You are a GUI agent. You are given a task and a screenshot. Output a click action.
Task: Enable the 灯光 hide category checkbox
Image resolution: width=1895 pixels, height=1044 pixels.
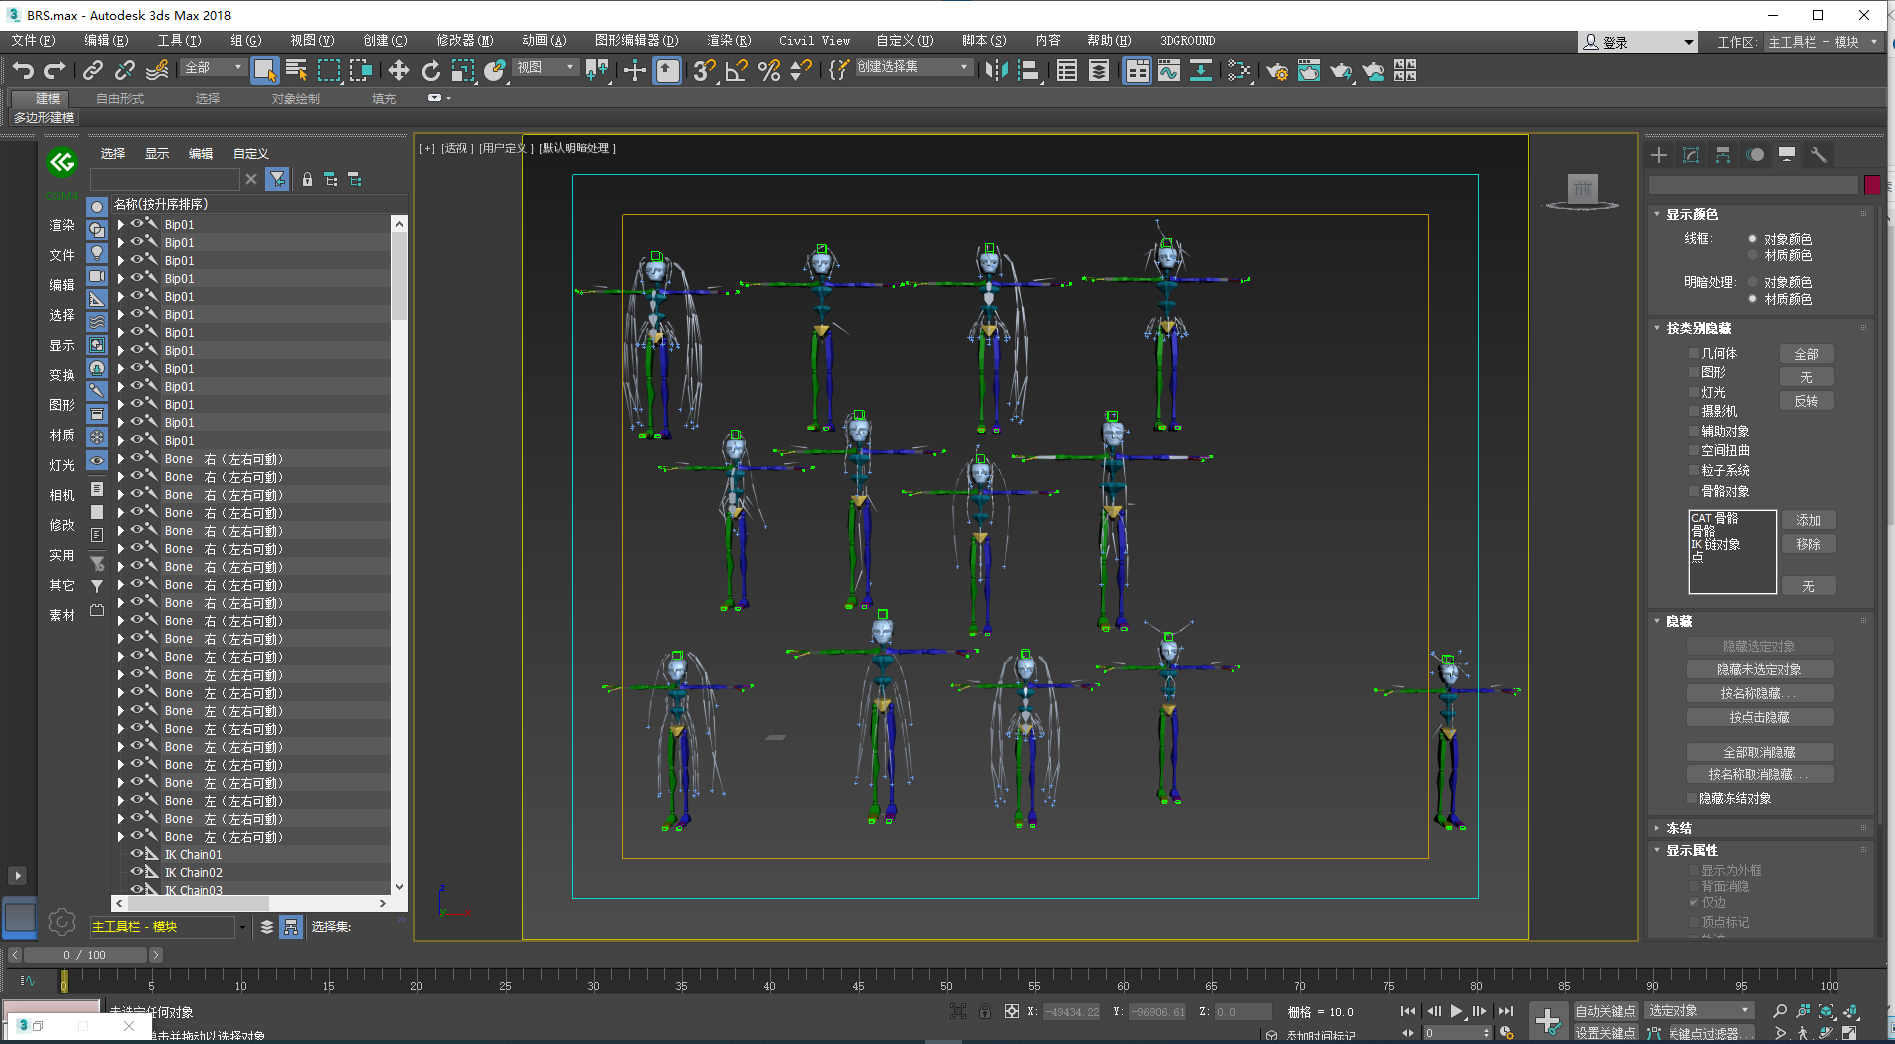tap(1694, 392)
